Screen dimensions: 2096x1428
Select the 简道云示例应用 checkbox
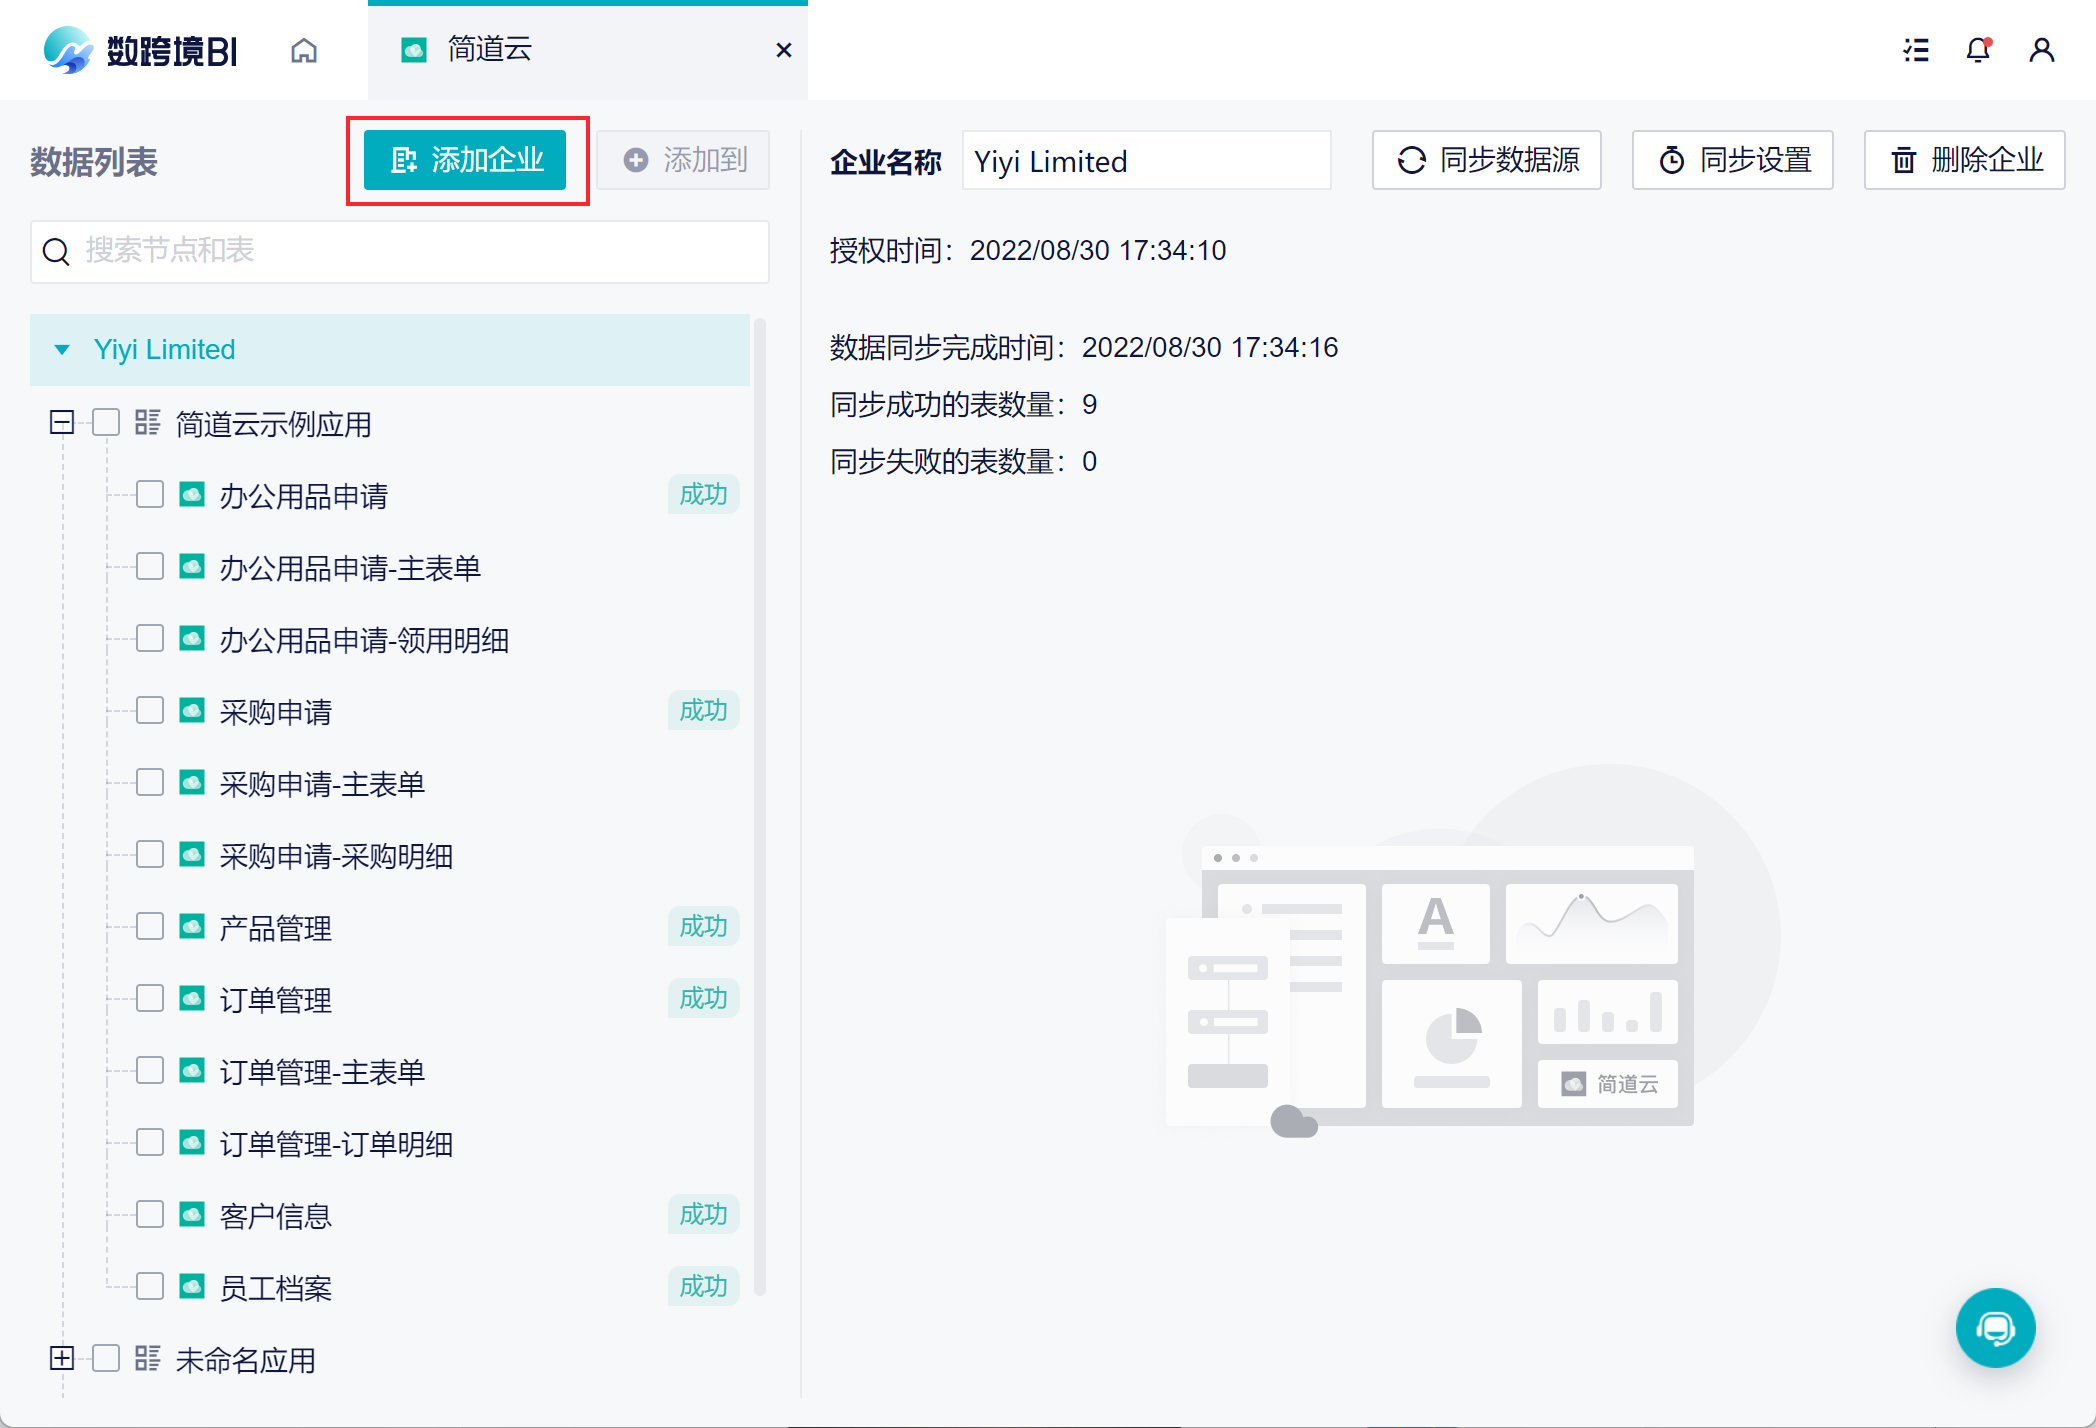click(106, 423)
